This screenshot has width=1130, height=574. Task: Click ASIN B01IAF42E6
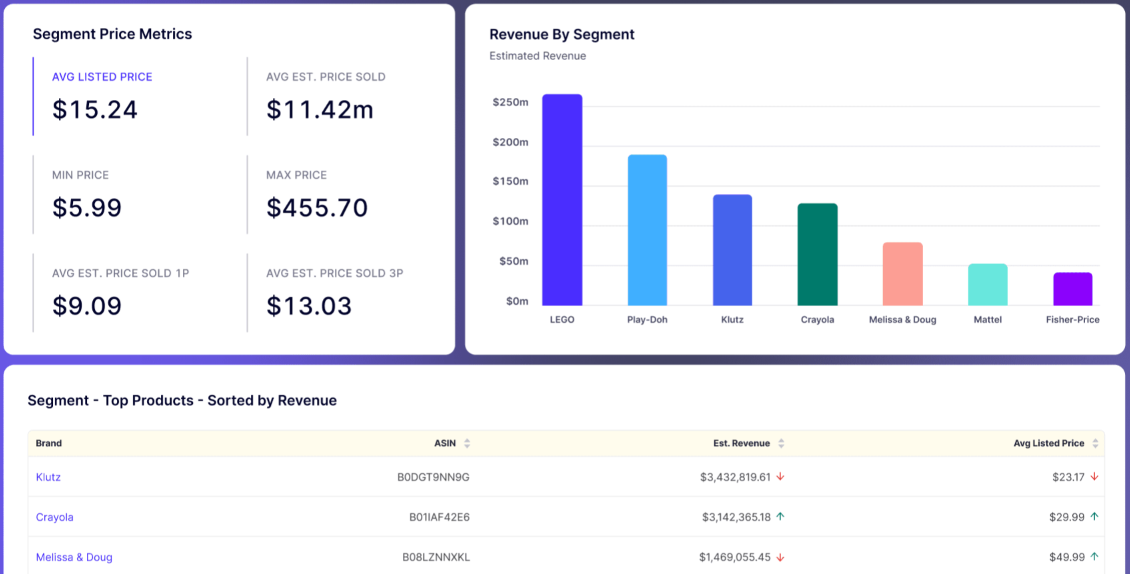pos(440,517)
